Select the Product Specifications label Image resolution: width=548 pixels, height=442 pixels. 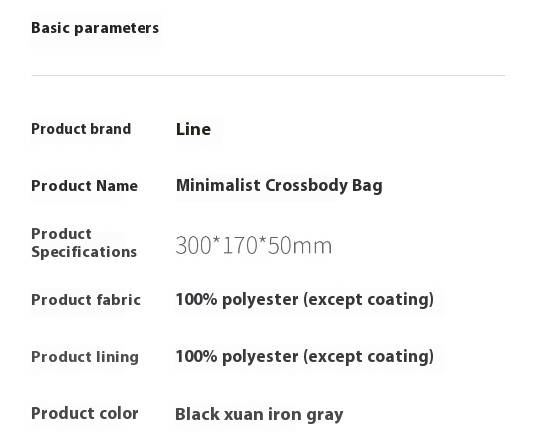tap(84, 243)
